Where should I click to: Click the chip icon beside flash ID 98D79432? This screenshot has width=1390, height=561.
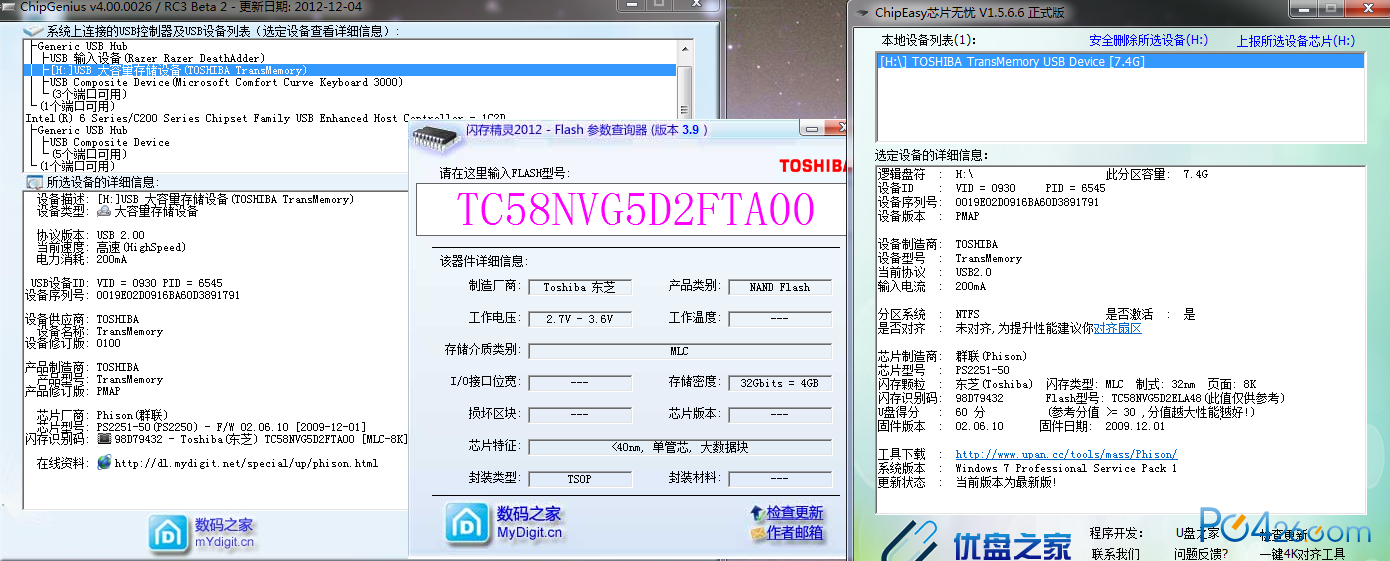[x=103, y=439]
